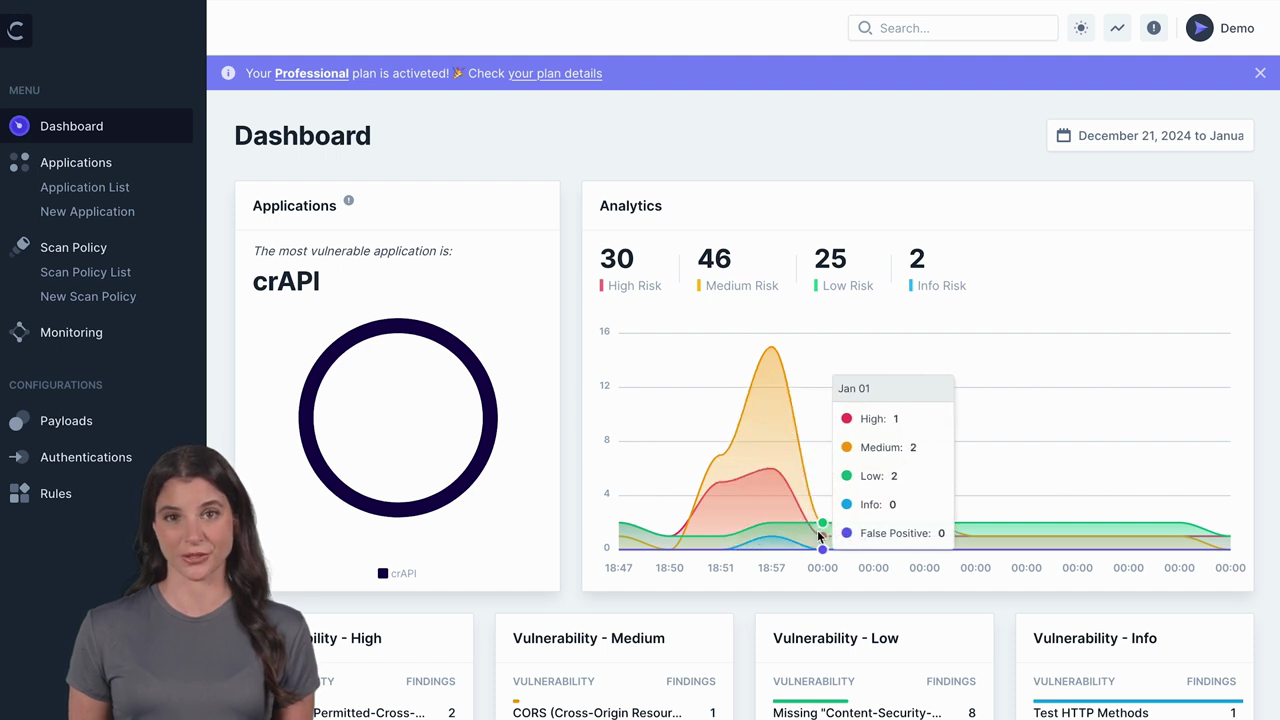The image size is (1280, 720).
Task: Click the purple False Positive data point
Action: (x=822, y=549)
